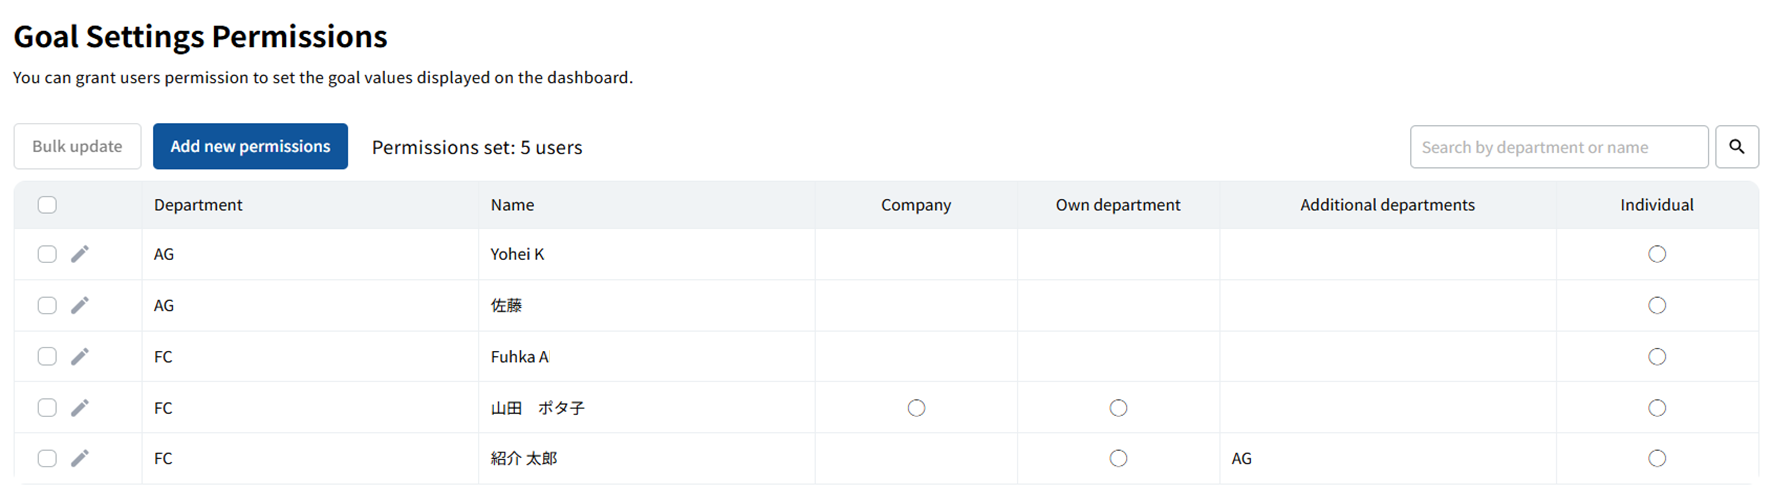Viewport: 1772px width, 500px height.
Task: Check the box for Yohei K row
Action: [47, 254]
